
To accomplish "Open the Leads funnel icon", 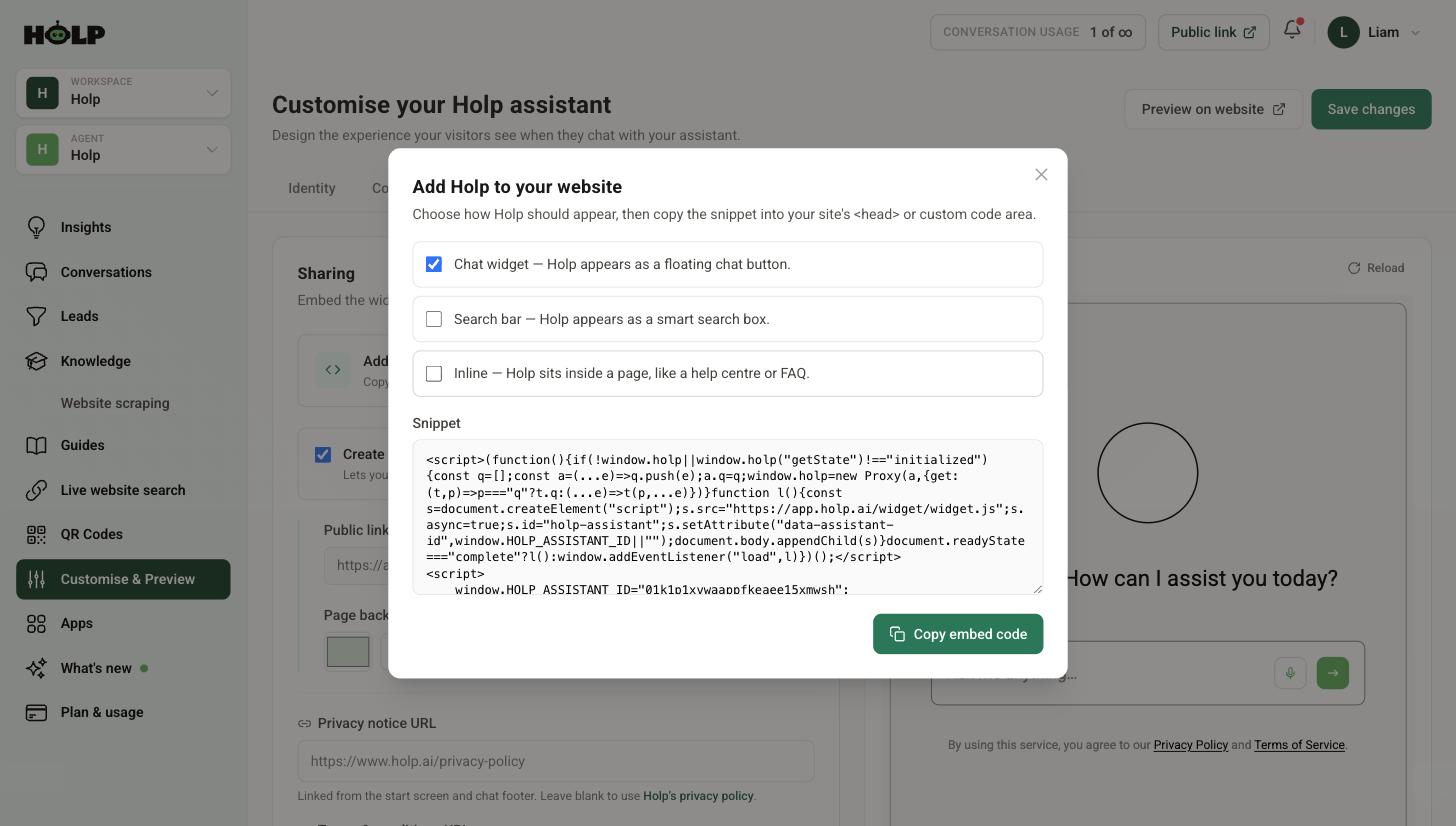I will click(x=36, y=316).
